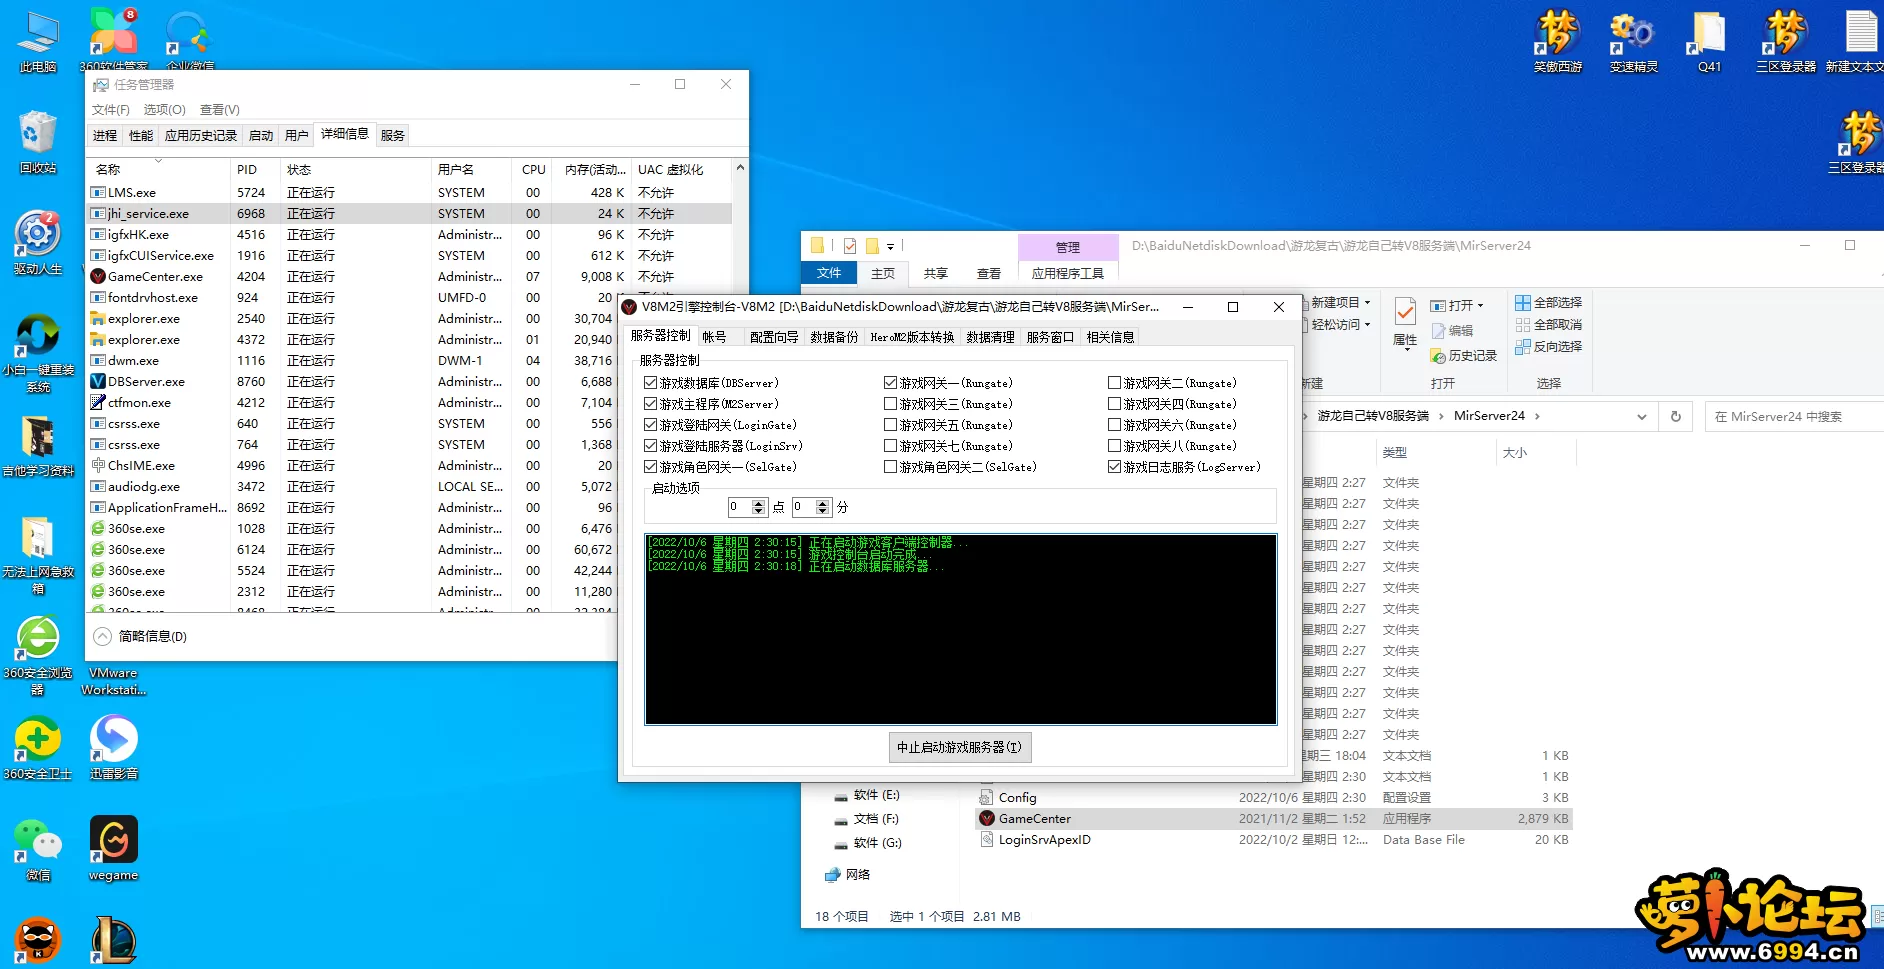Open 文件(F) menu in Task Manager
The image size is (1884, 969).
(111, 110)
